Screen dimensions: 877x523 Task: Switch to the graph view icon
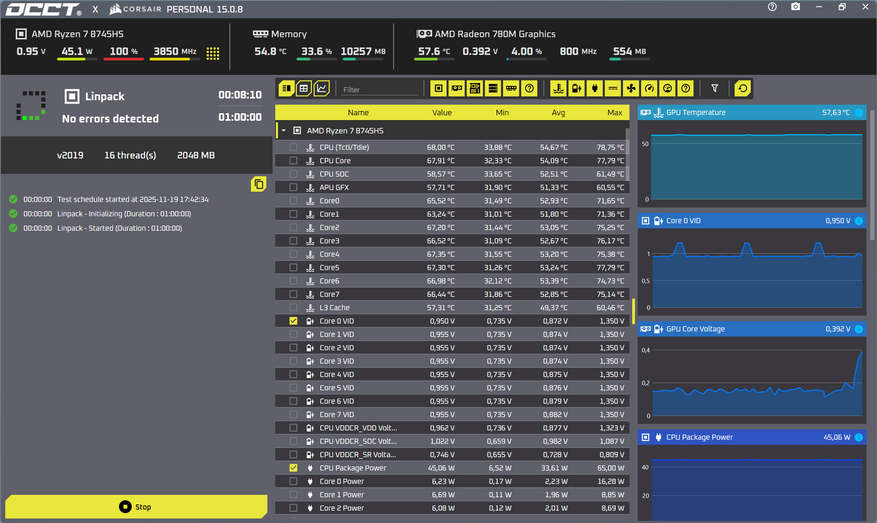click(x=322, y=88)
